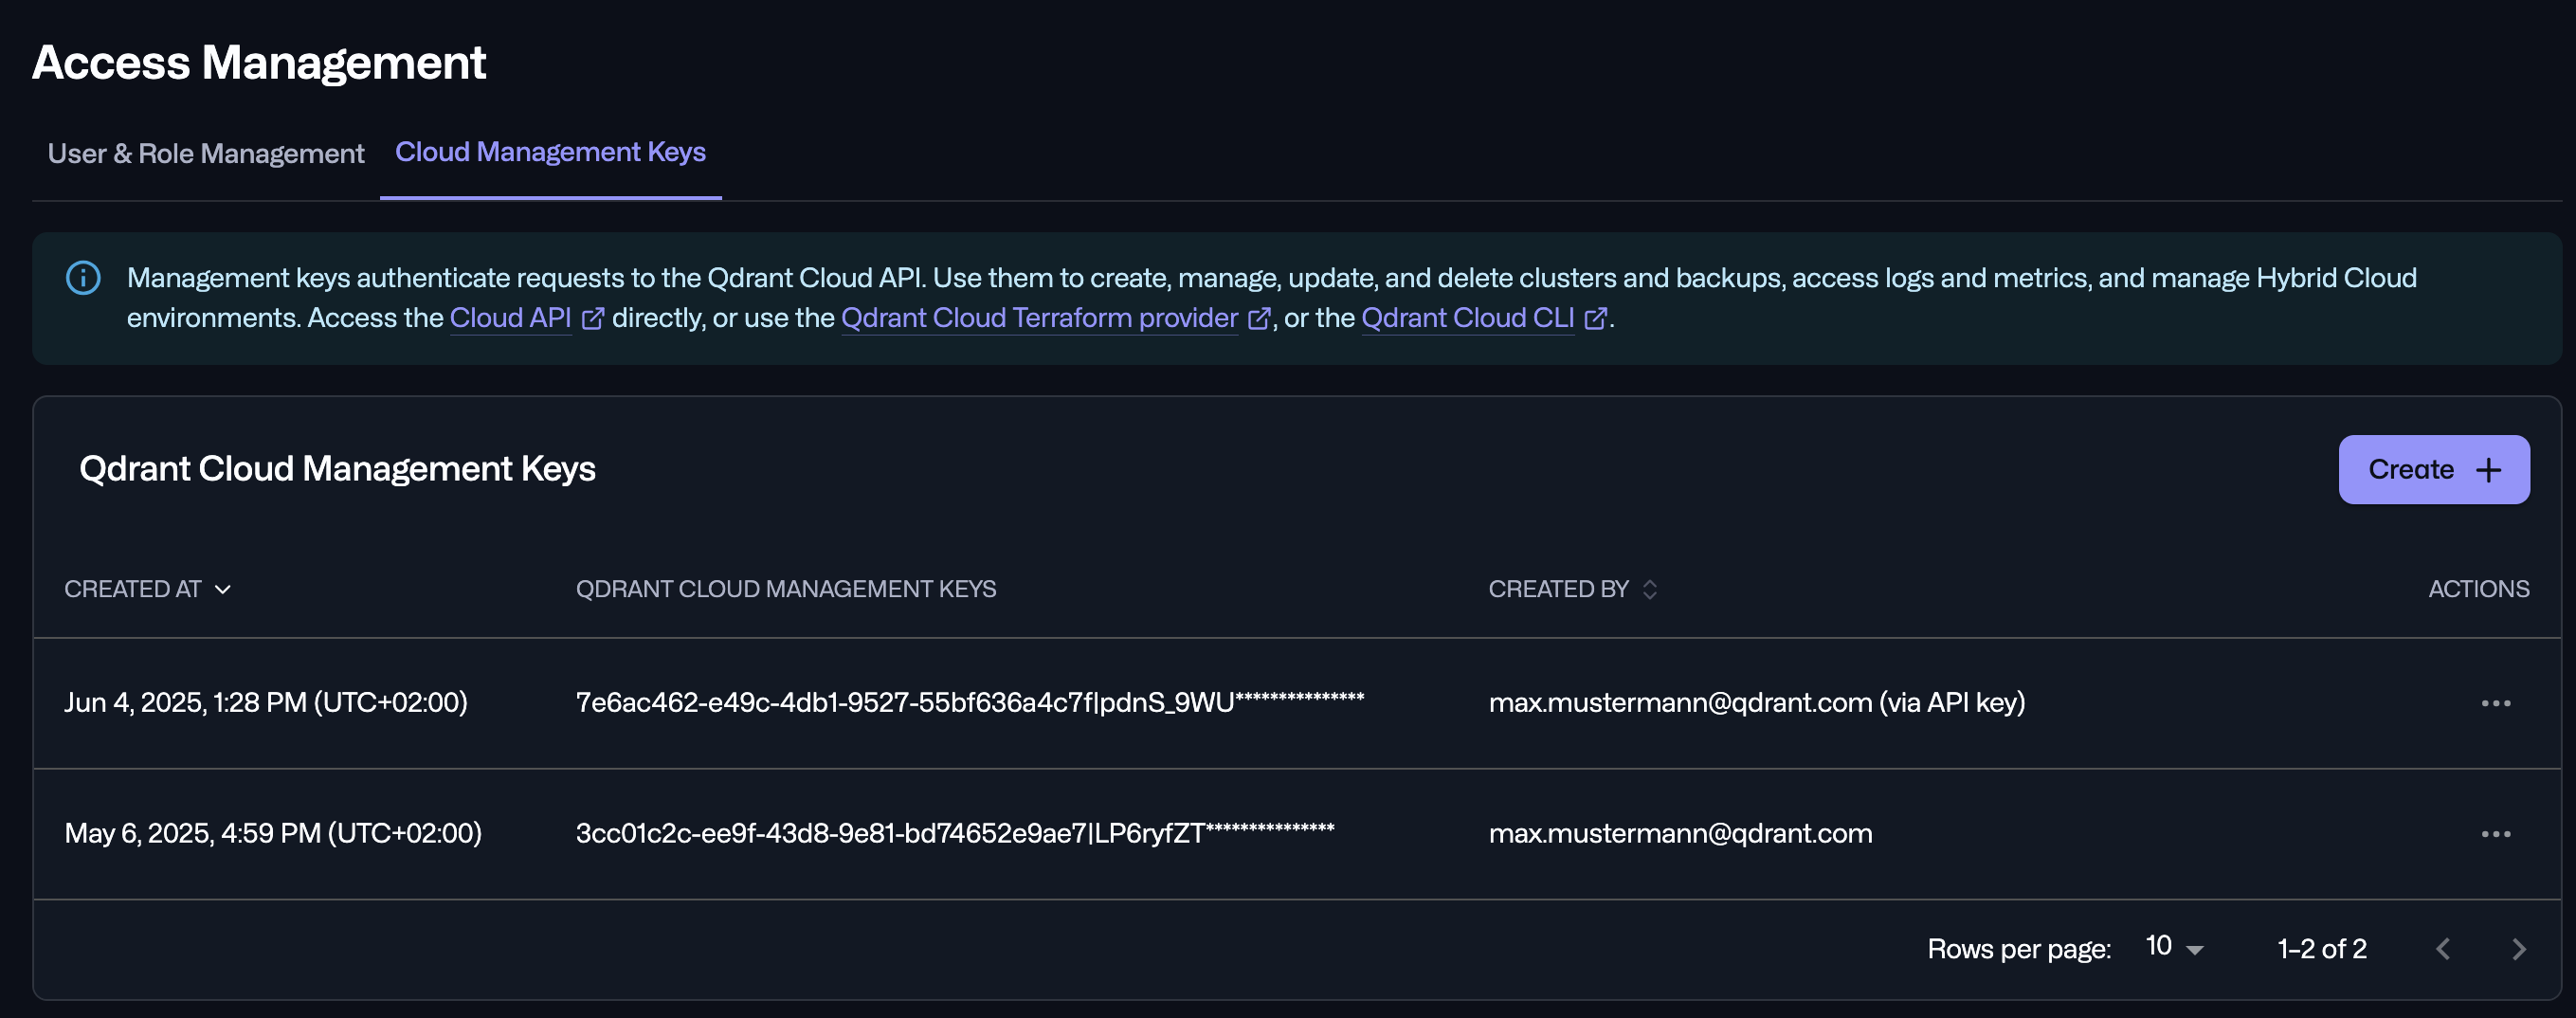Open actions menu for Jun 4 key
The width and height of the screenshot is (2576, 1018).
click(2496, 703)
